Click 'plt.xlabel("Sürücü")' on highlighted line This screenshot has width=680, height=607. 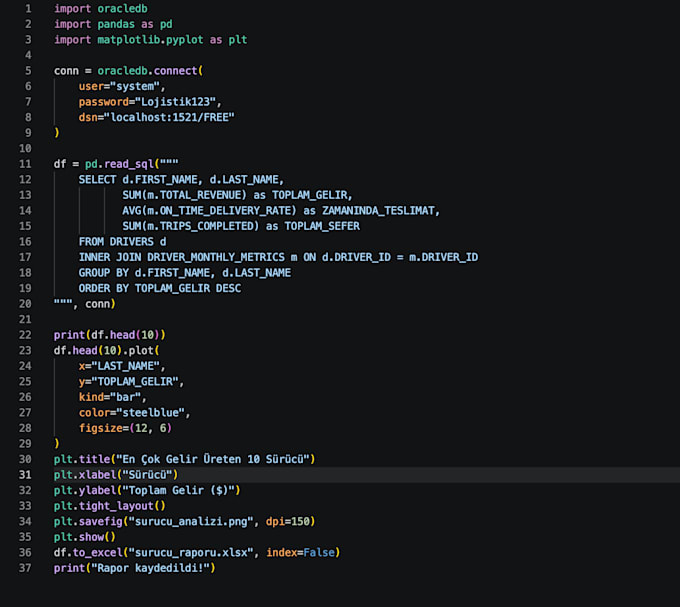coord(116,475)
